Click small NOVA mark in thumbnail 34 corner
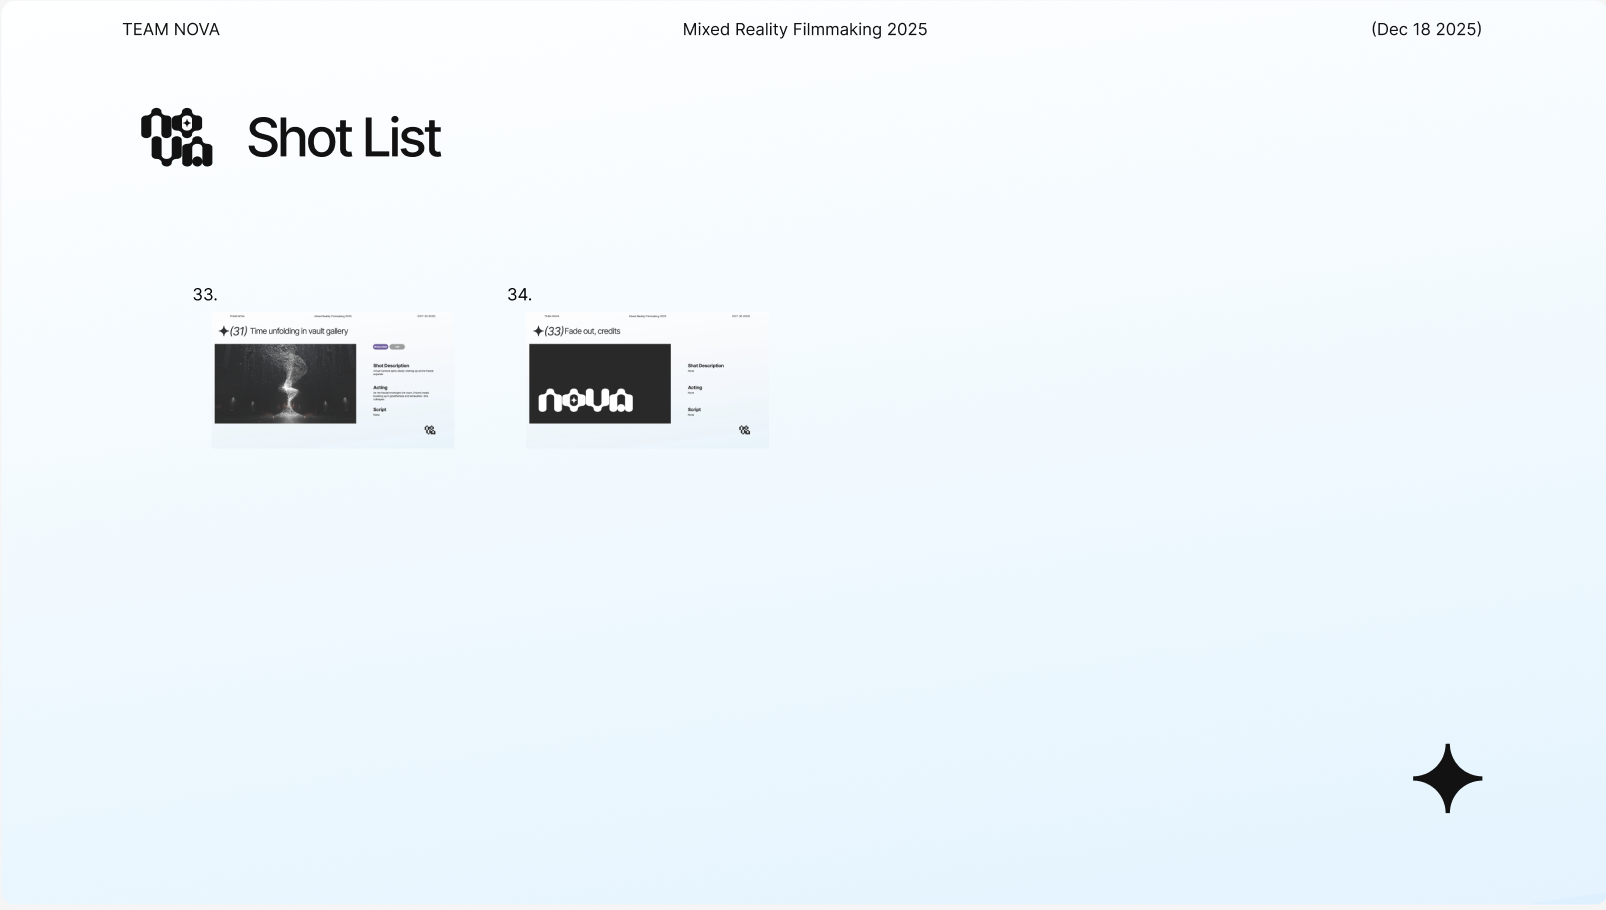 coord(745,430)
